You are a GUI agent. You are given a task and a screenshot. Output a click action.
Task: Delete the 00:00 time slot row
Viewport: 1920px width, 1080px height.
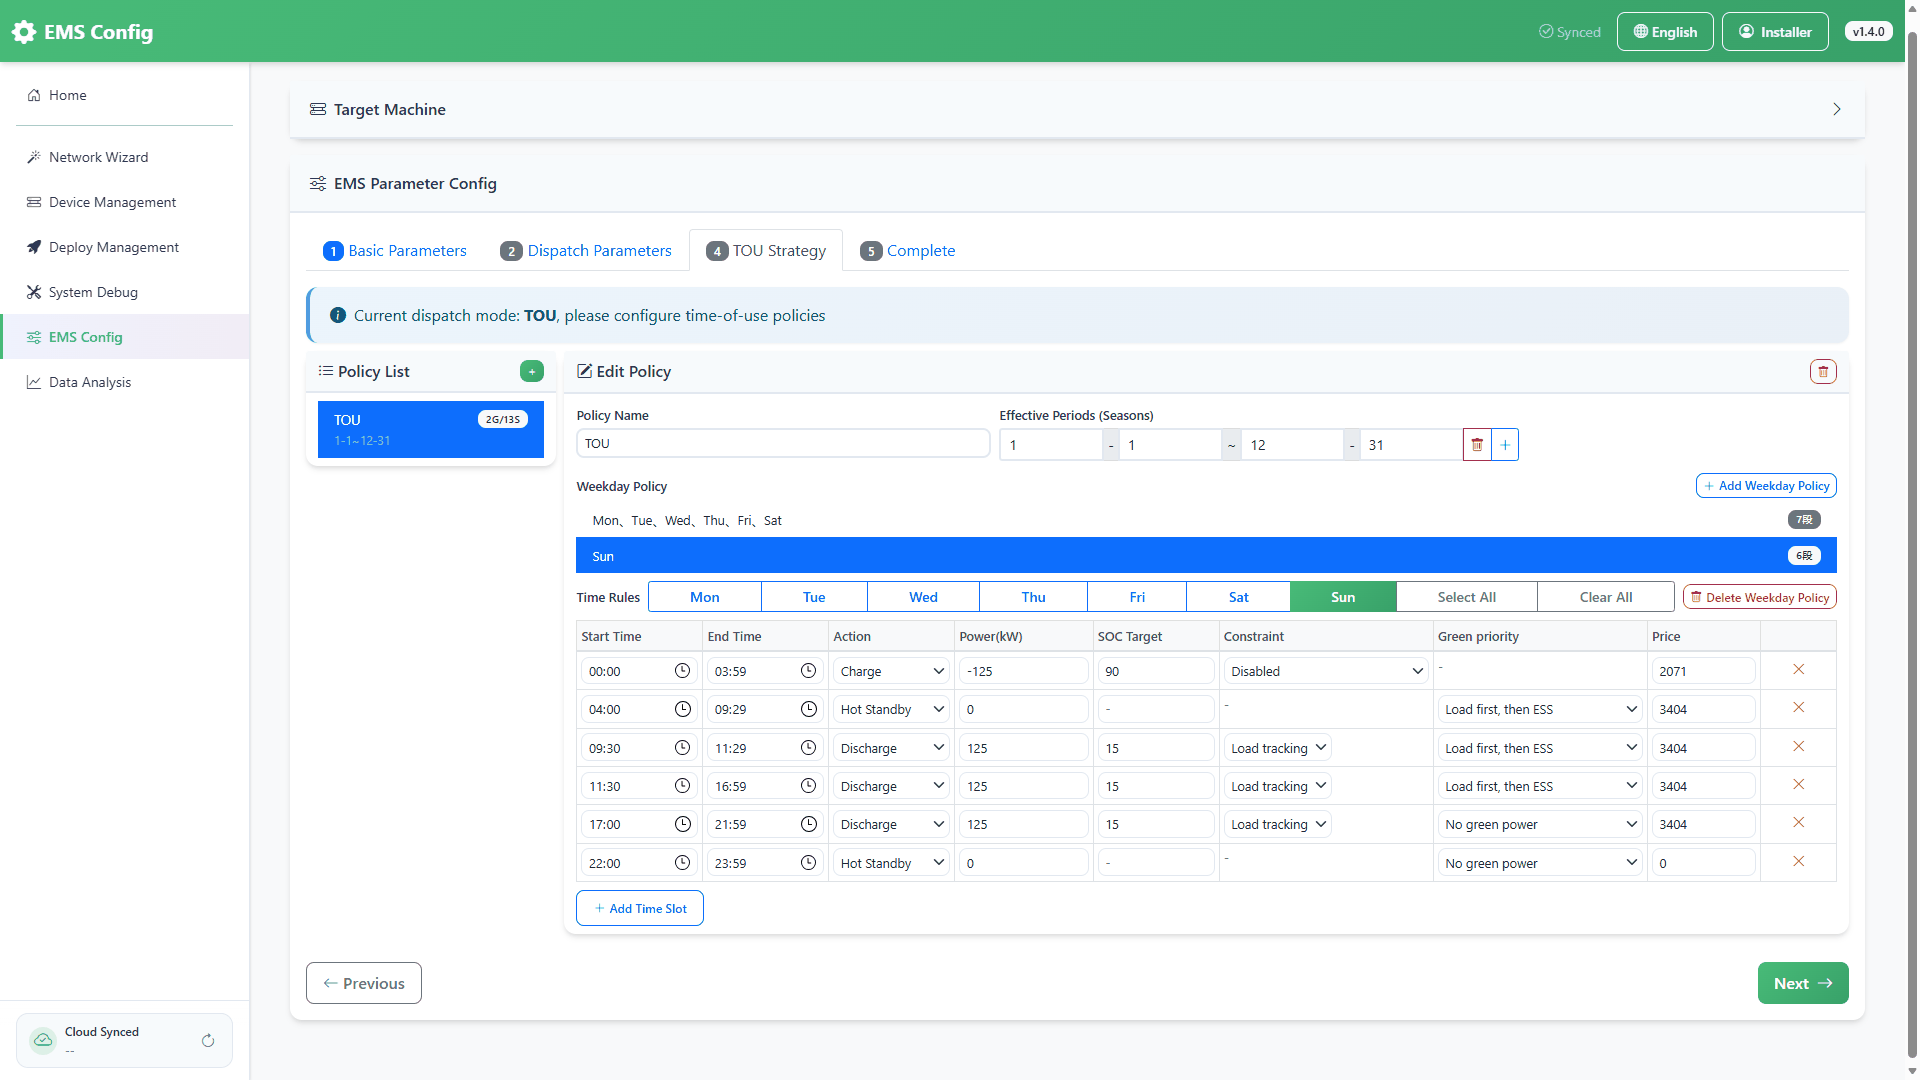[x=1798, y=670]
